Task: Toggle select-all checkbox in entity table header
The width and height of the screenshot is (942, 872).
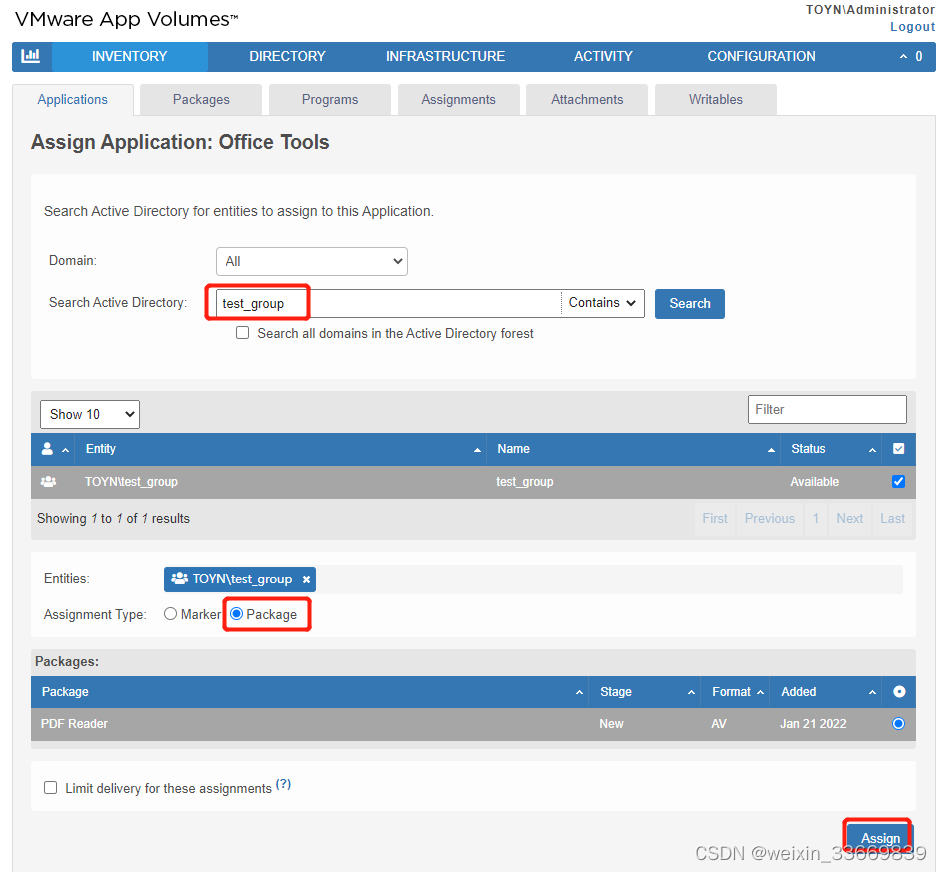Action: tap(899, 448)
